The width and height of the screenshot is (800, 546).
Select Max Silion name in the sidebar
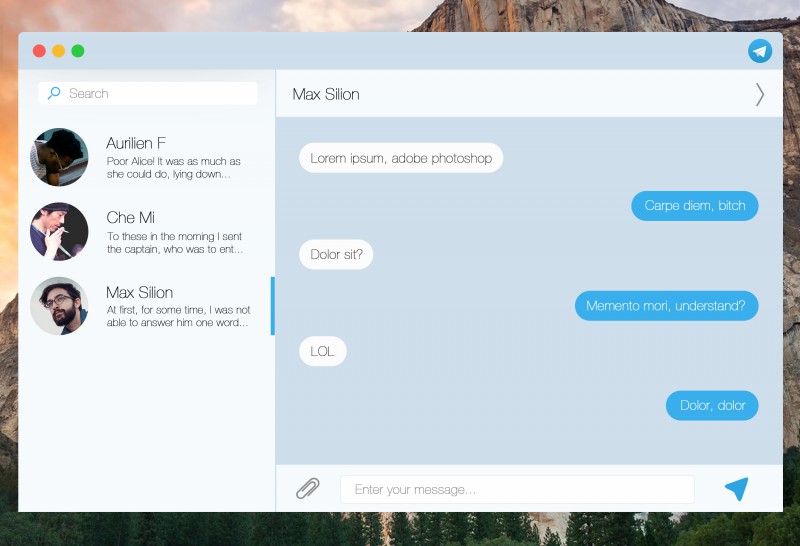pos(140,292)
